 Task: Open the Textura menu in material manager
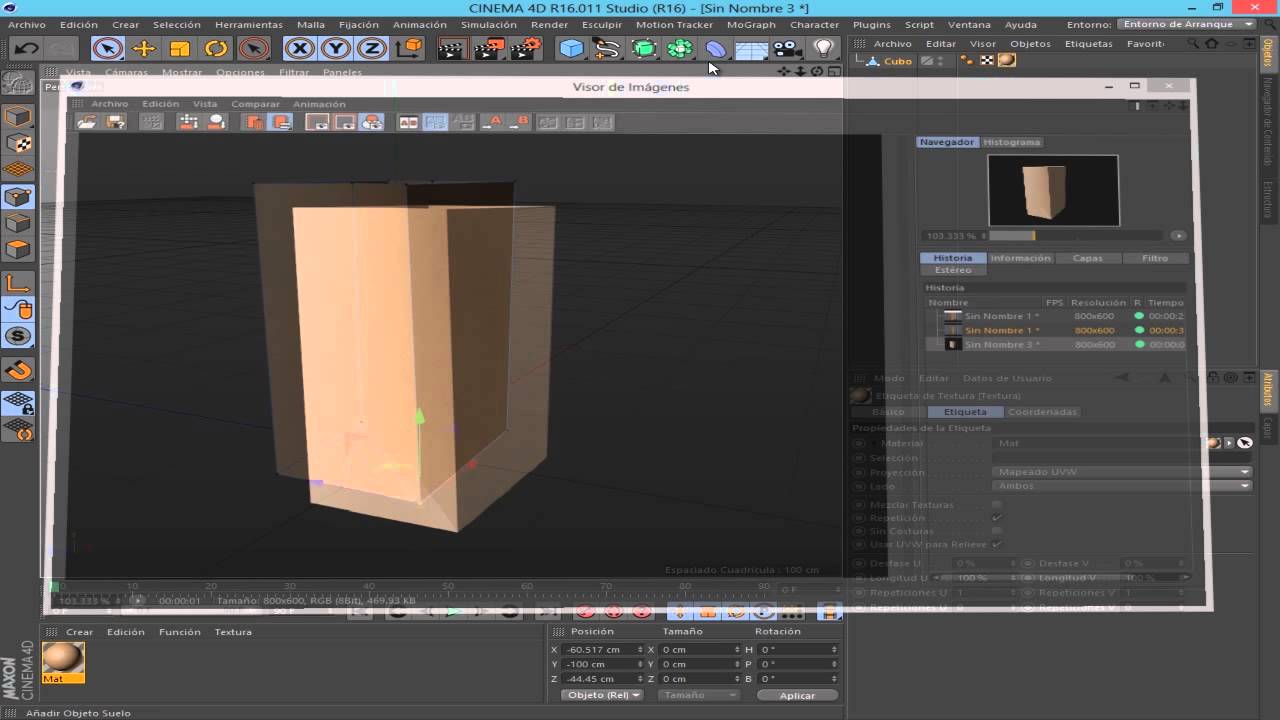[233, 632]
